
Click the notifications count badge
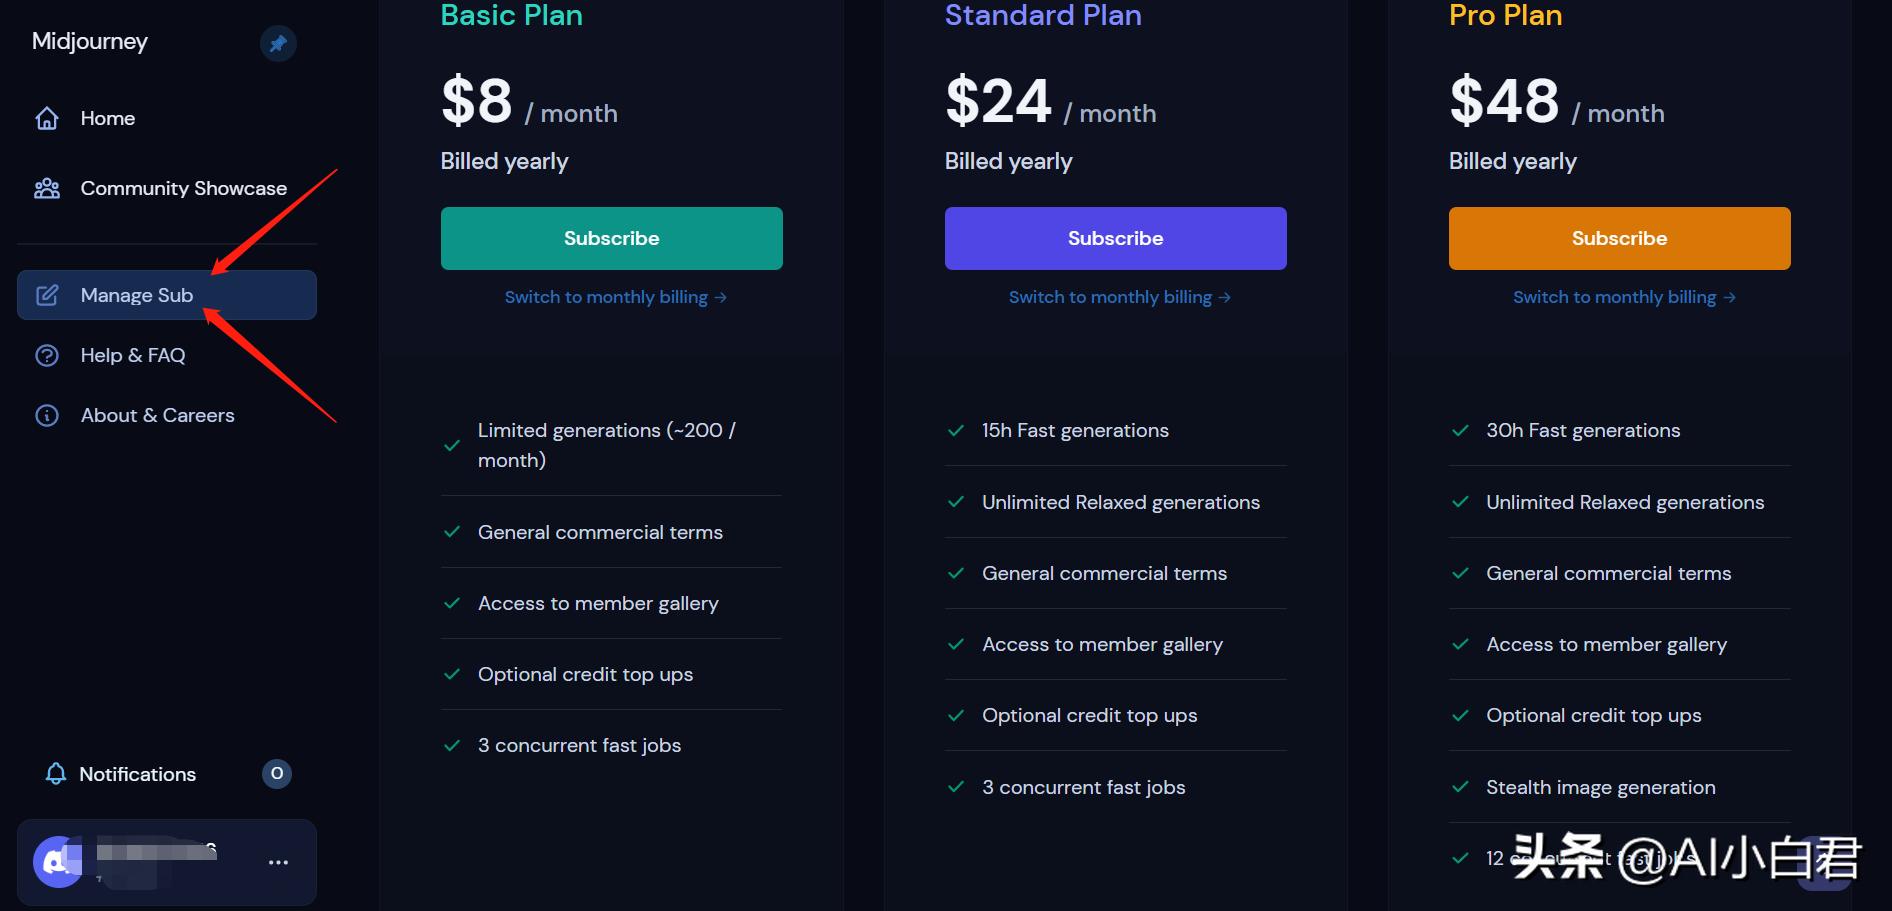point(277,773)
